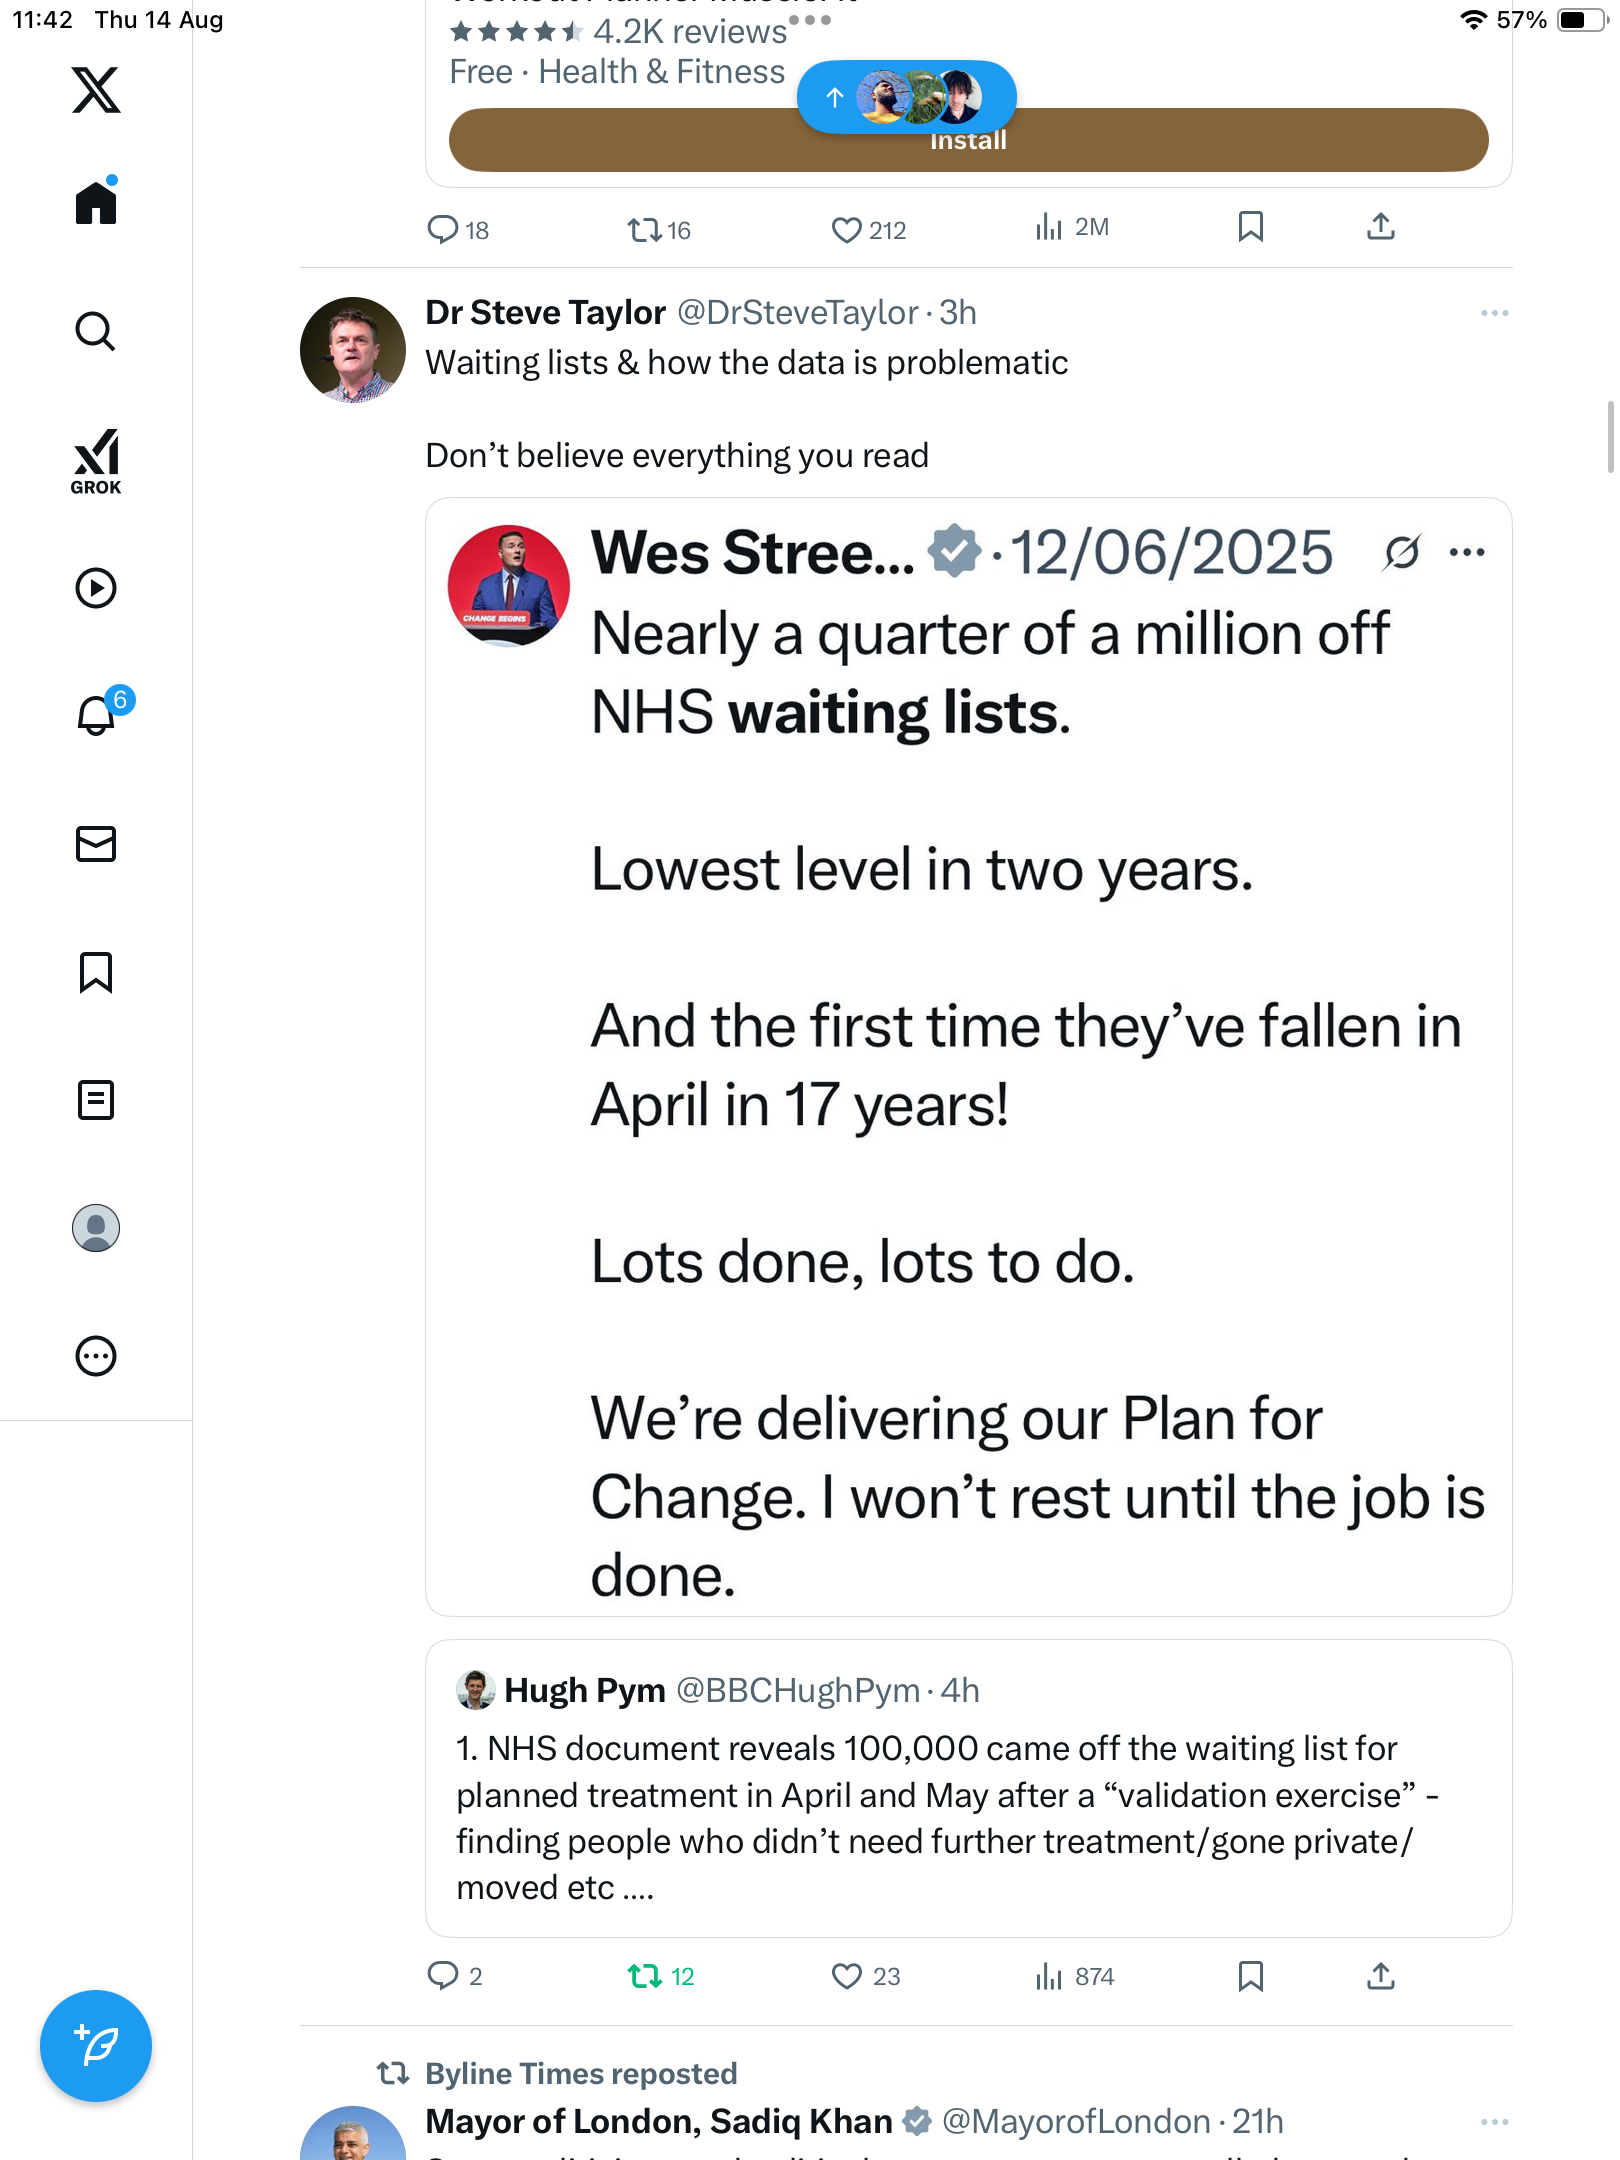Like Dr Steve Taylor's post

point(846,1976)
